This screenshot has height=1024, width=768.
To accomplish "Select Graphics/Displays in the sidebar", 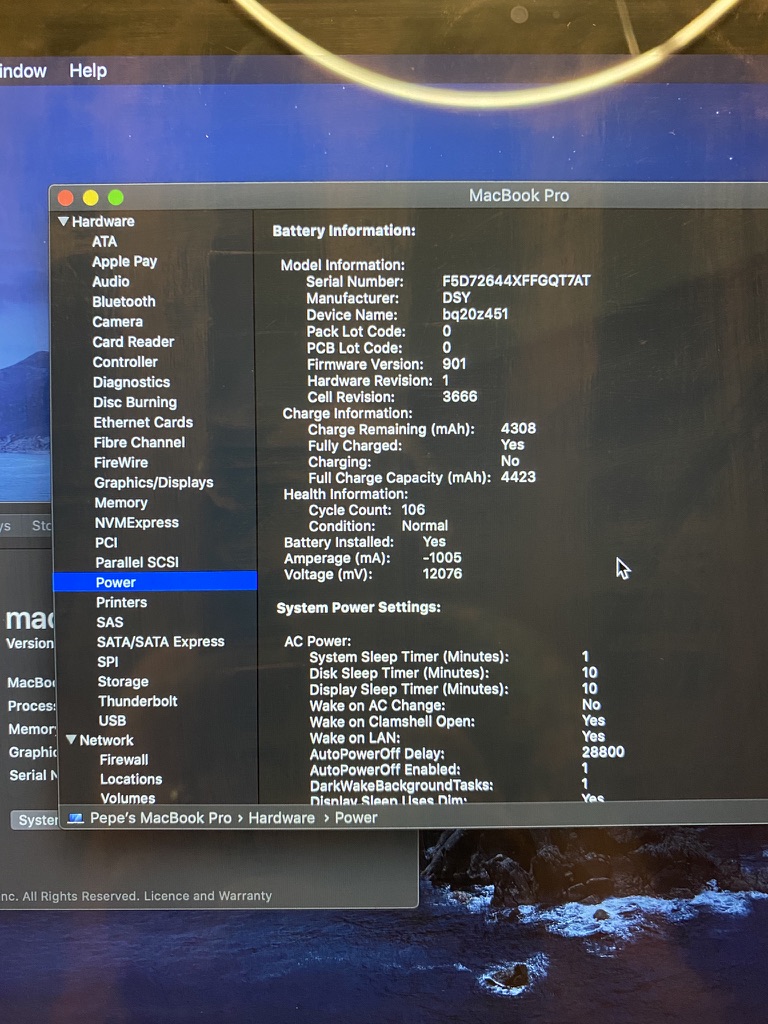I will 153,483.
